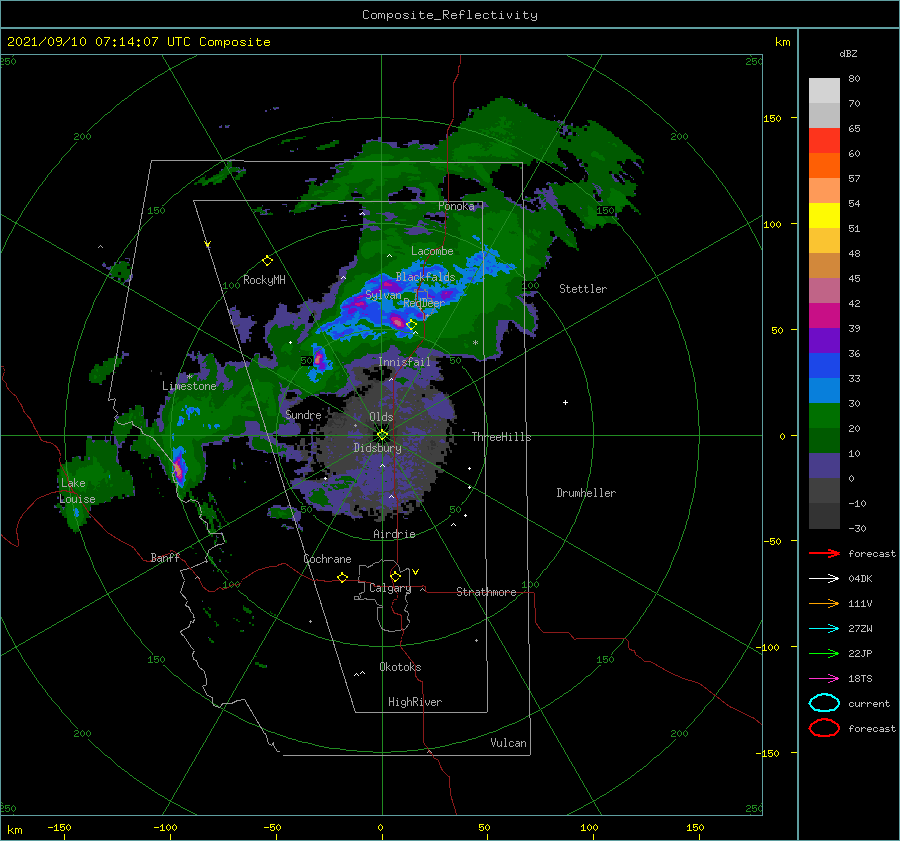Pick the red 60-65 dBZ swatch
Screen dimensions: 900x841
point(824,141)
